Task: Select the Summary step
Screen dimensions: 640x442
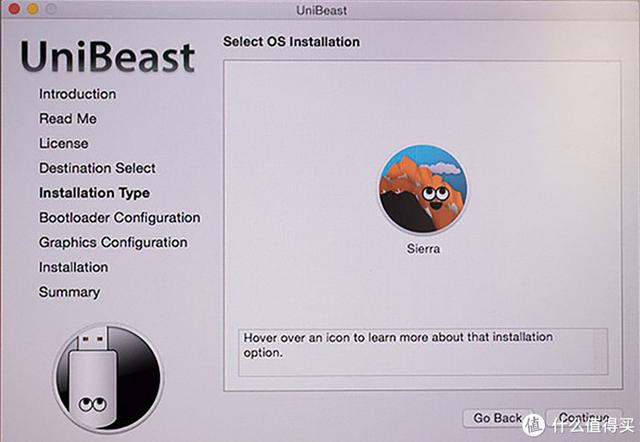Action: (x=69, y=292)
